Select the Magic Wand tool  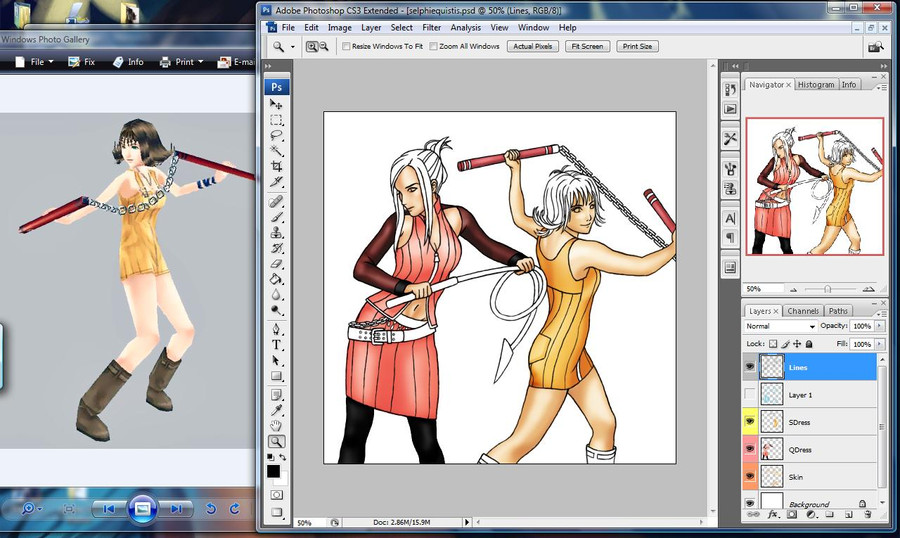276,150
